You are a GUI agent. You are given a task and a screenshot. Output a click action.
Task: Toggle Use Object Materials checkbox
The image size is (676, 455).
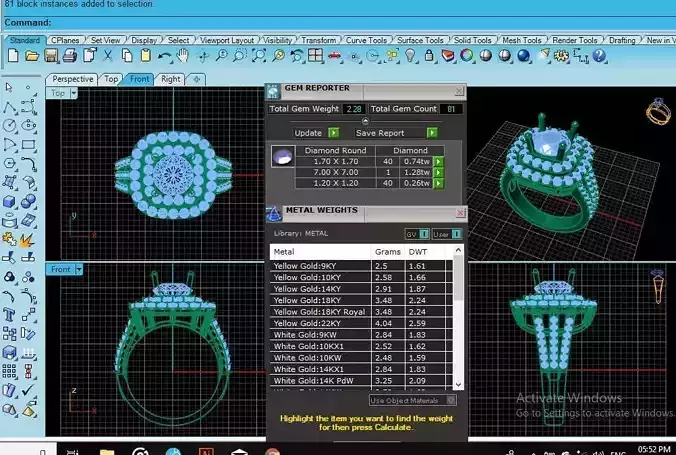[451, 400]
